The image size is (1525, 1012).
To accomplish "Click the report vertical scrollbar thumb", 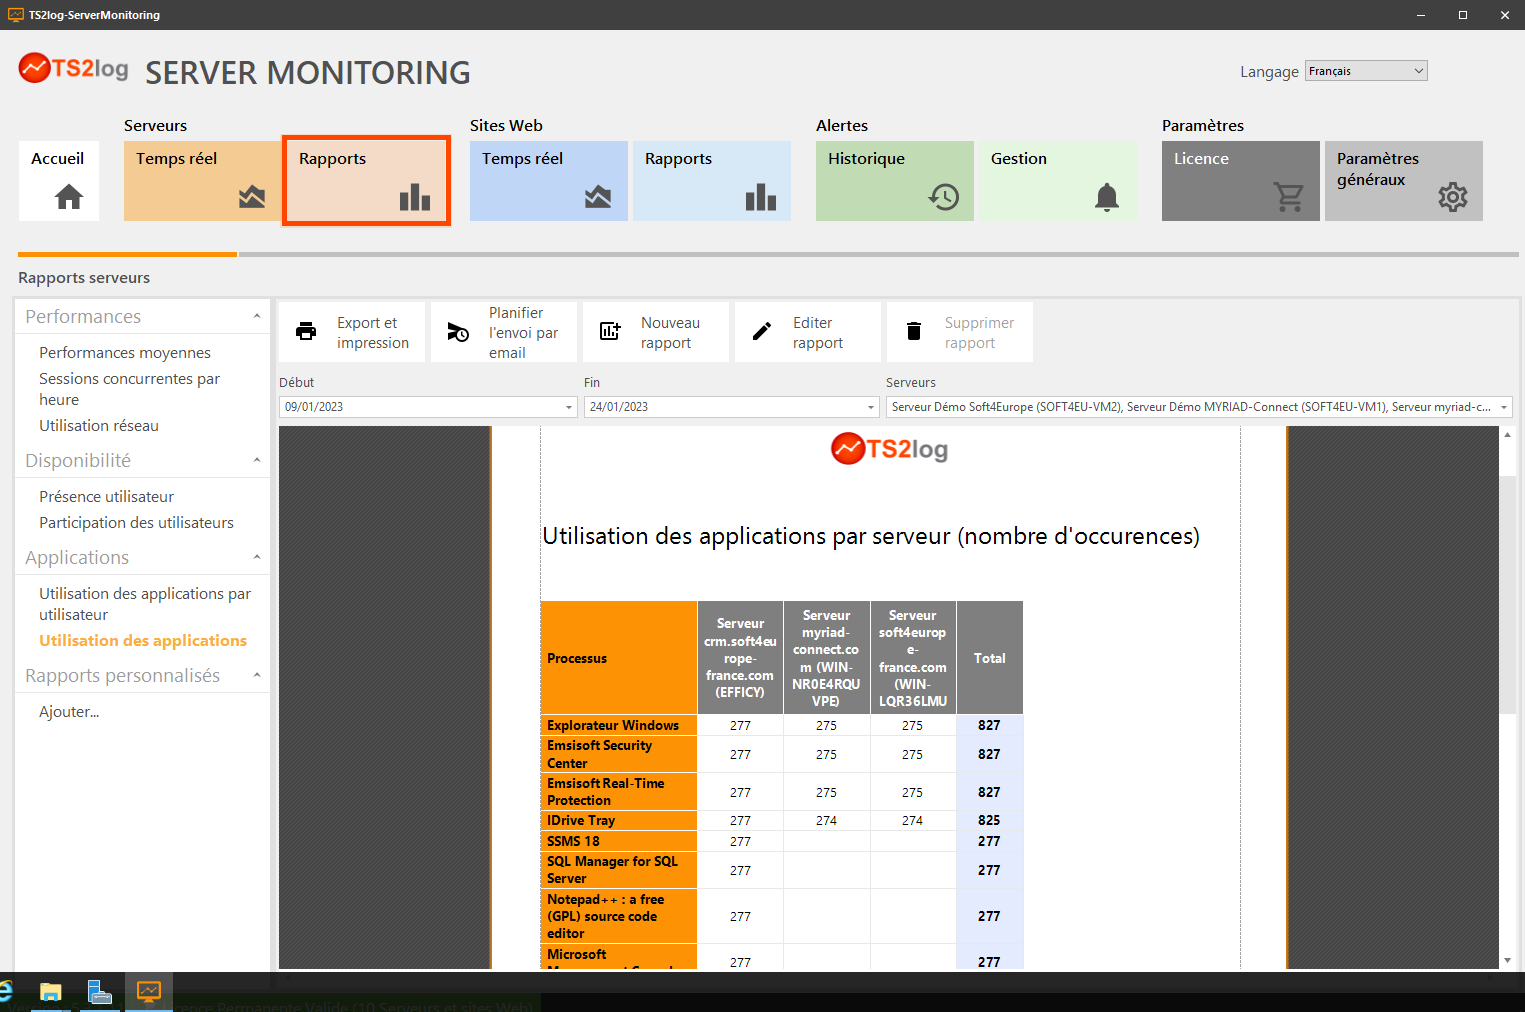I will tap(1508, 594).
